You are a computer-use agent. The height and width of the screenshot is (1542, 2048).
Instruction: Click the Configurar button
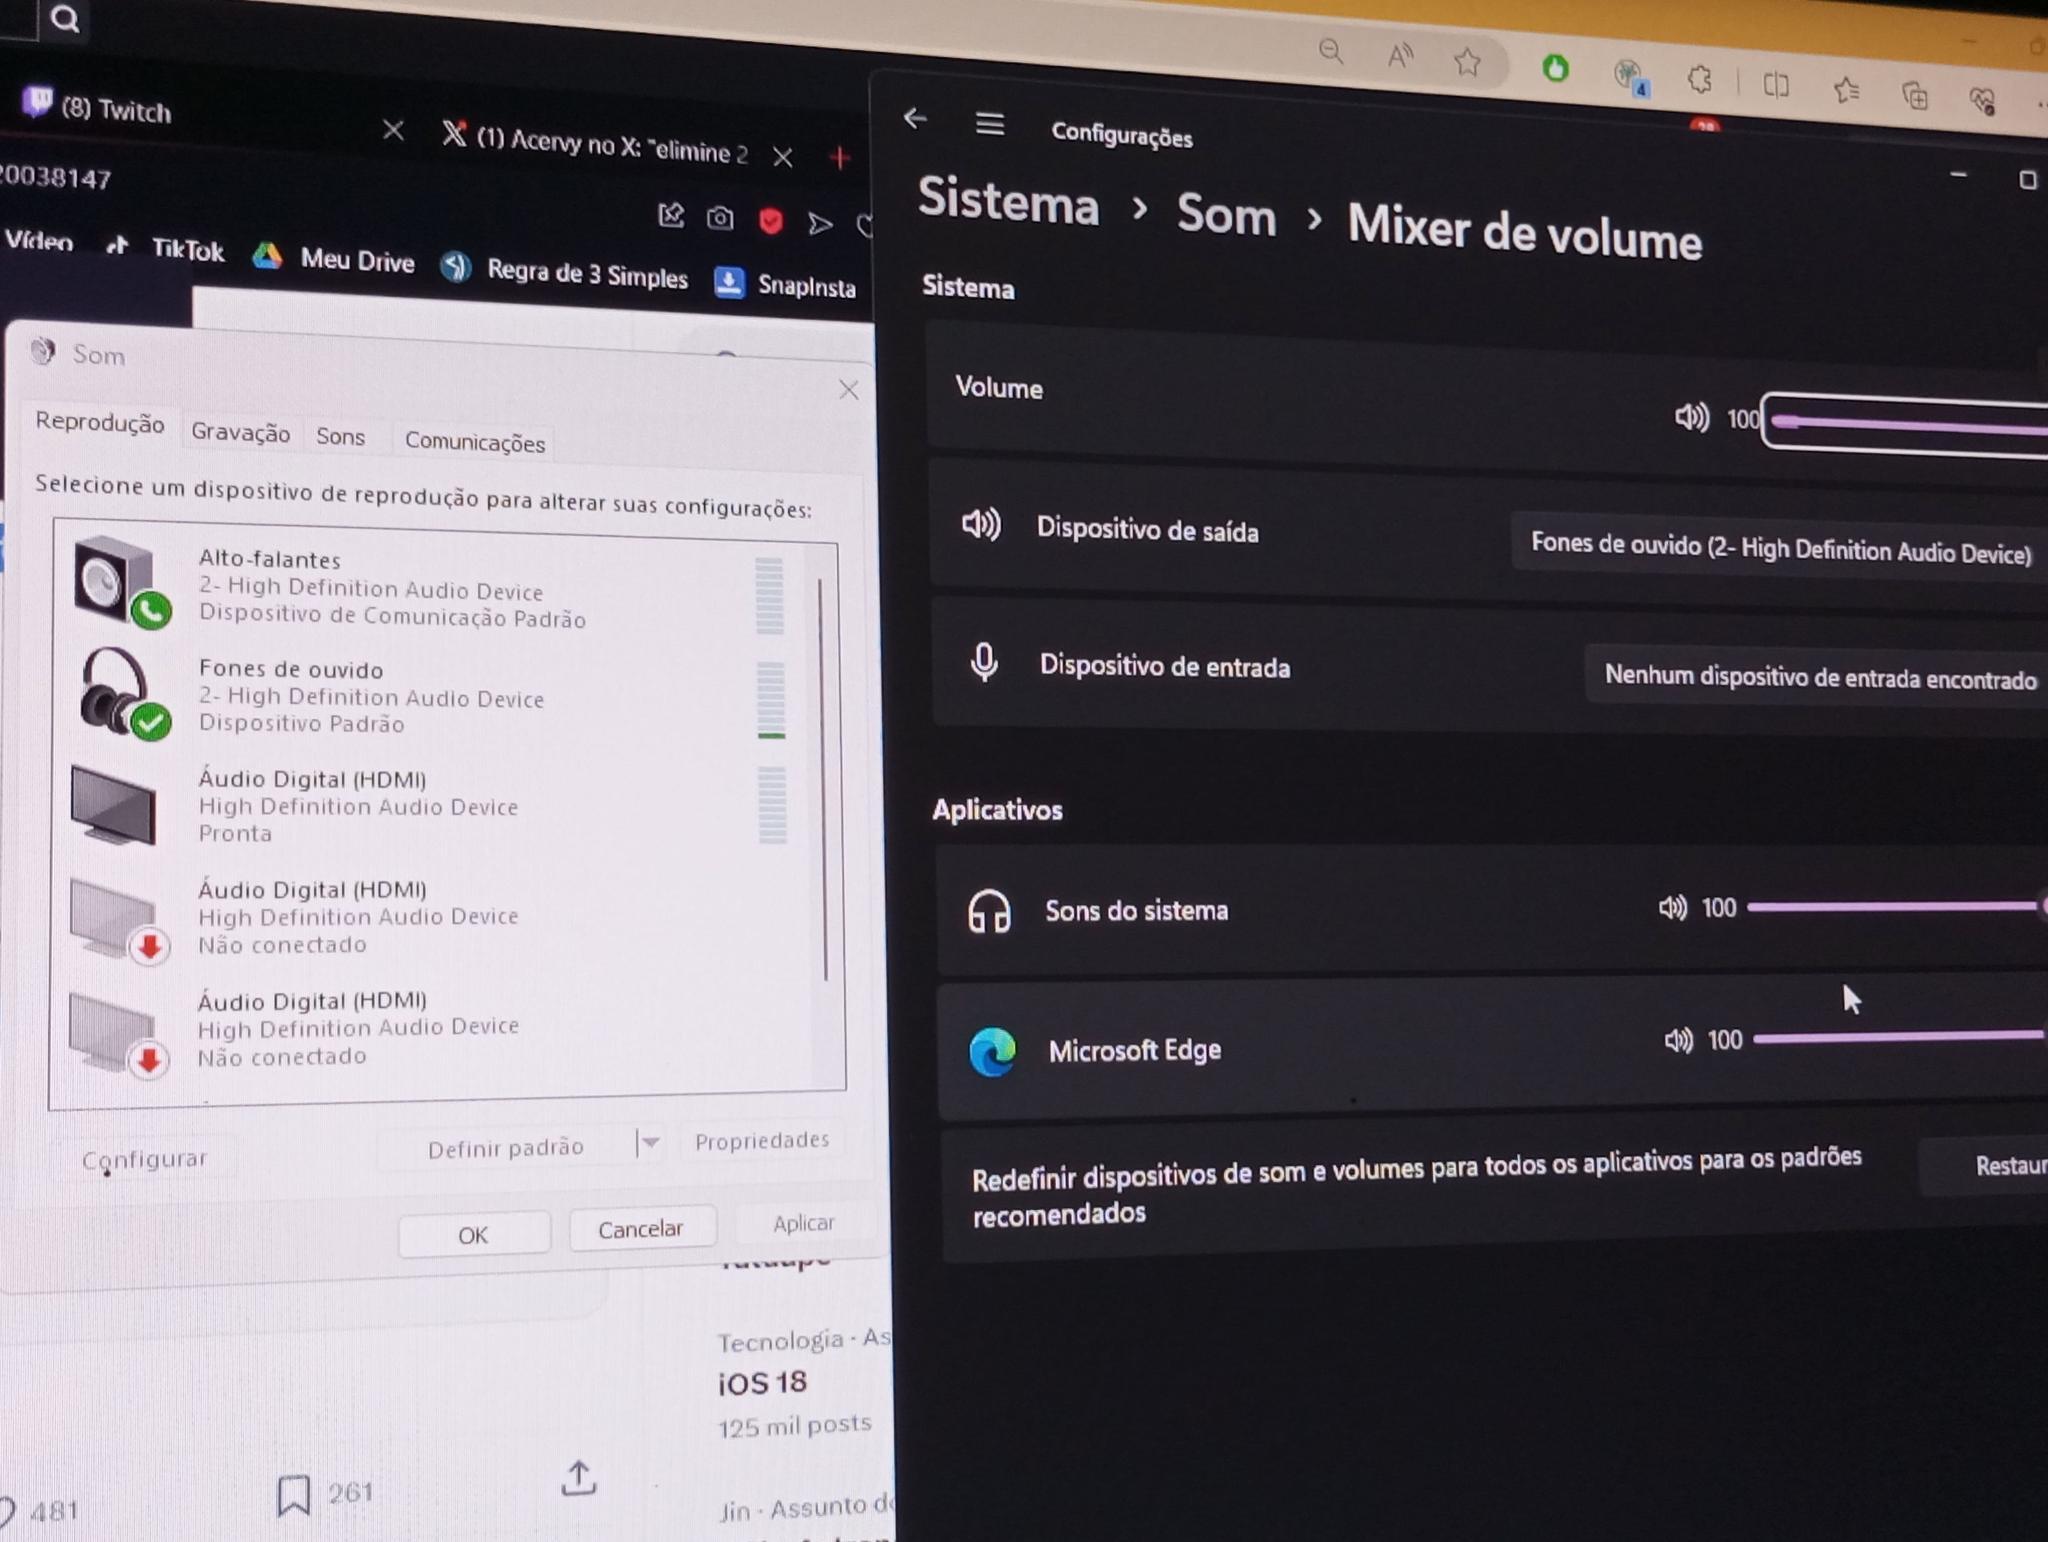click(144, 1160)
